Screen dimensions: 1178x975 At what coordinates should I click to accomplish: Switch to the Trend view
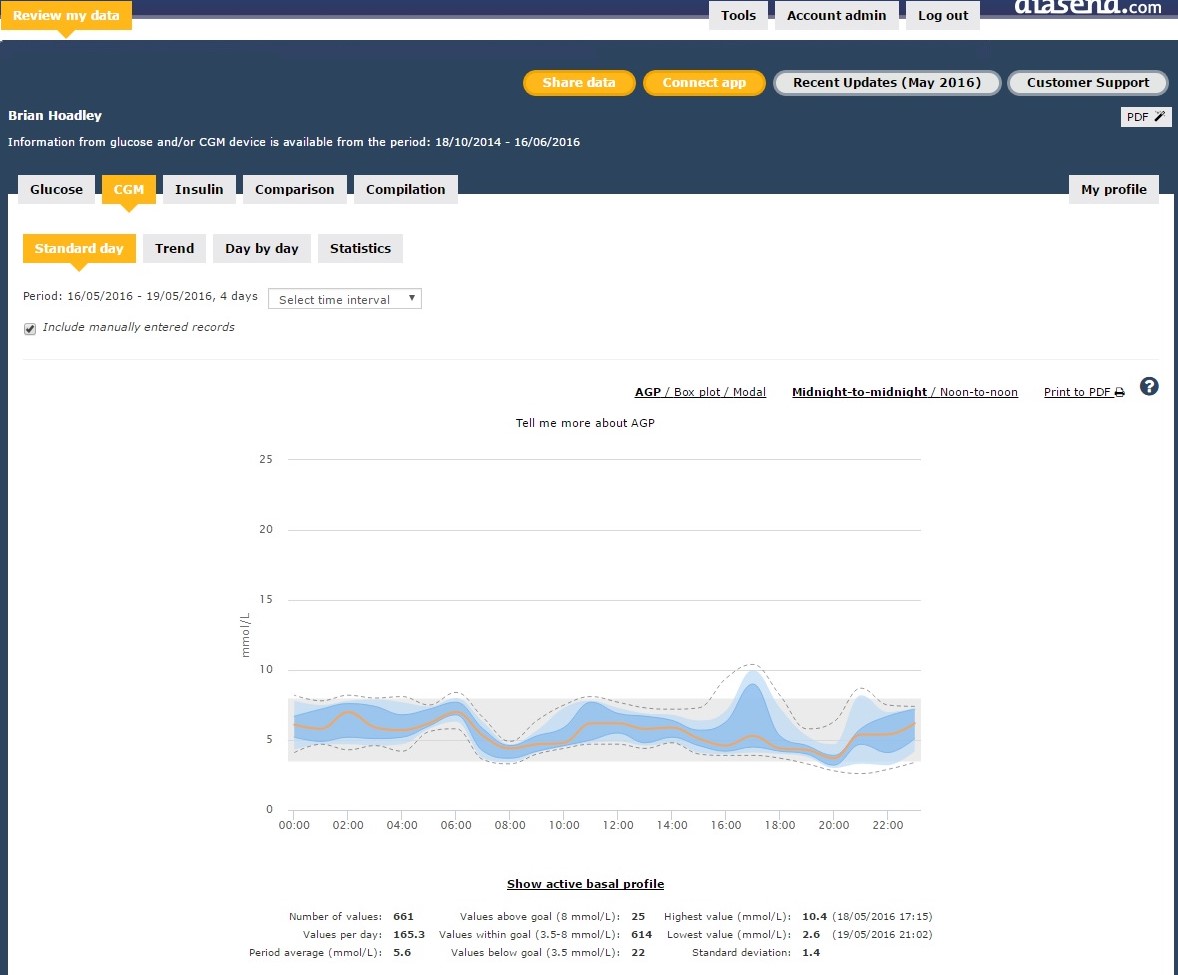coord(174,248)
